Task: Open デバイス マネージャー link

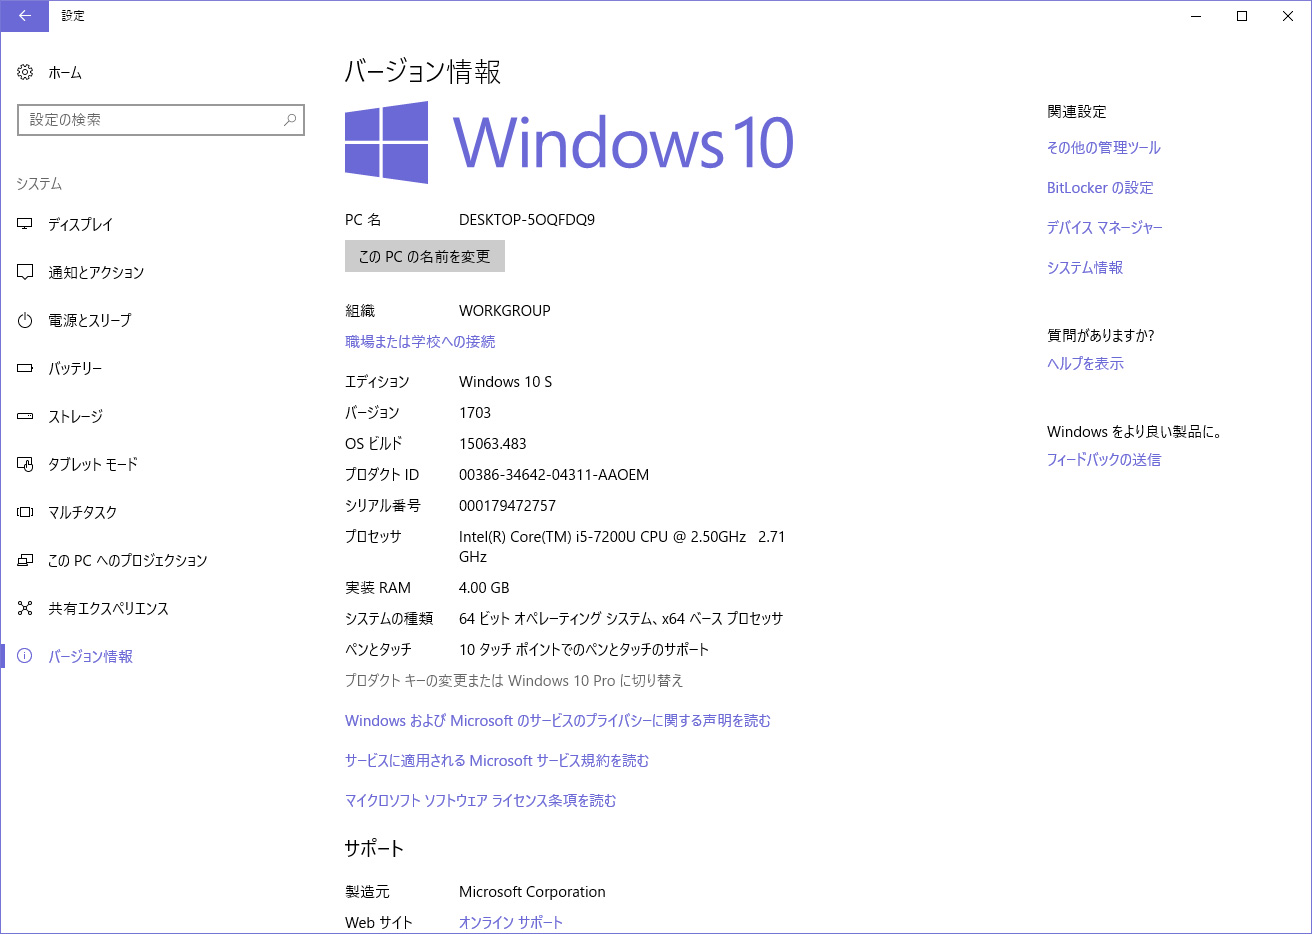Action: pyautogui.click(x=1105, y=227)
